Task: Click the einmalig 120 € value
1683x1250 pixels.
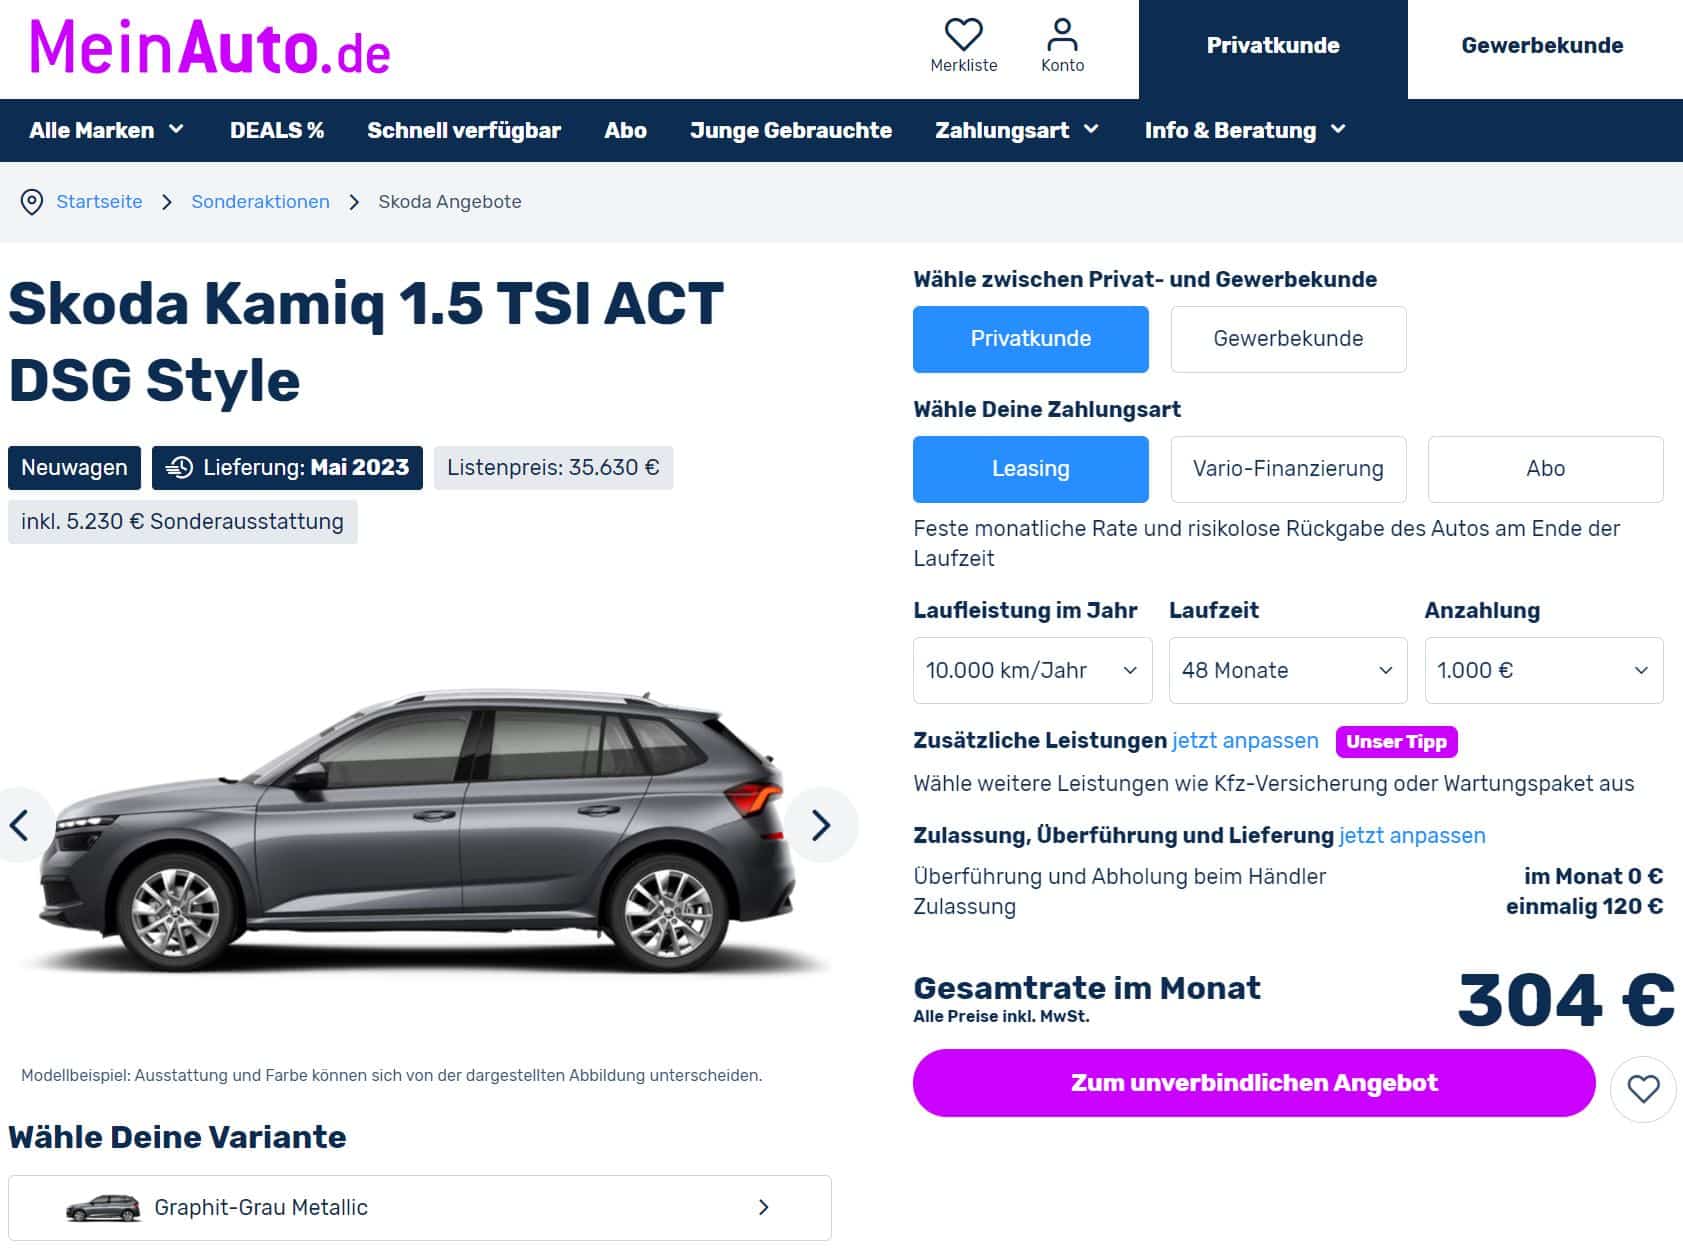Action: pyautogui.click(x=1584, y=907)
